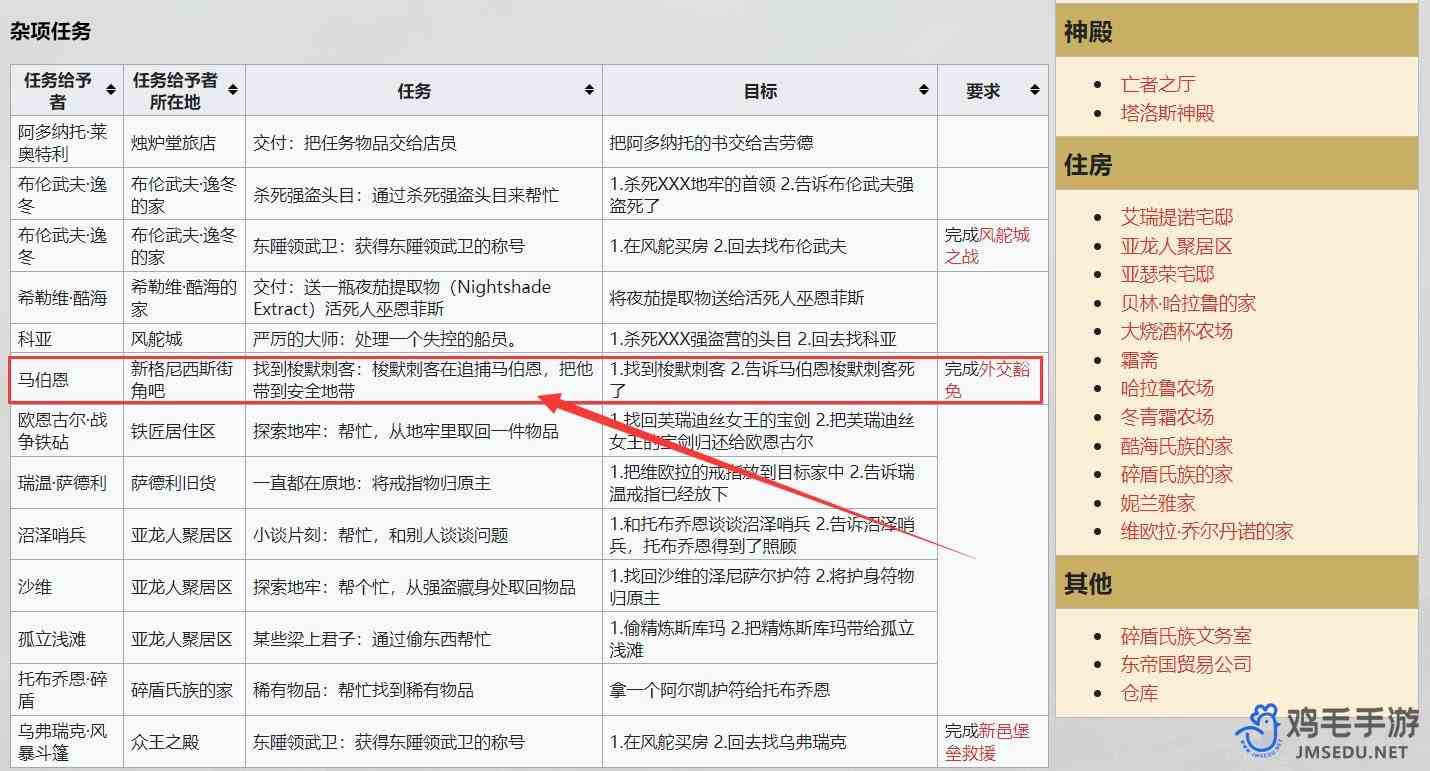The height and width of the screenshot is (771, 1430).
Task: Click the 风舵城 location cell
Action: (x=184, y=339)
